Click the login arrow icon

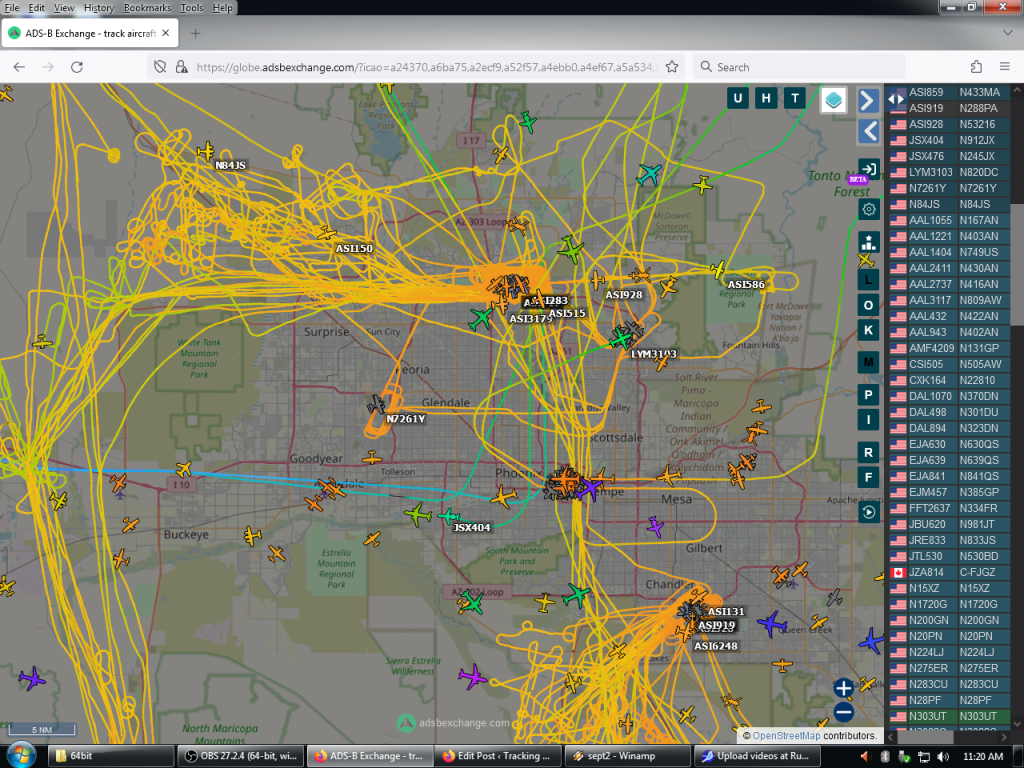click(x=868, y=169)
